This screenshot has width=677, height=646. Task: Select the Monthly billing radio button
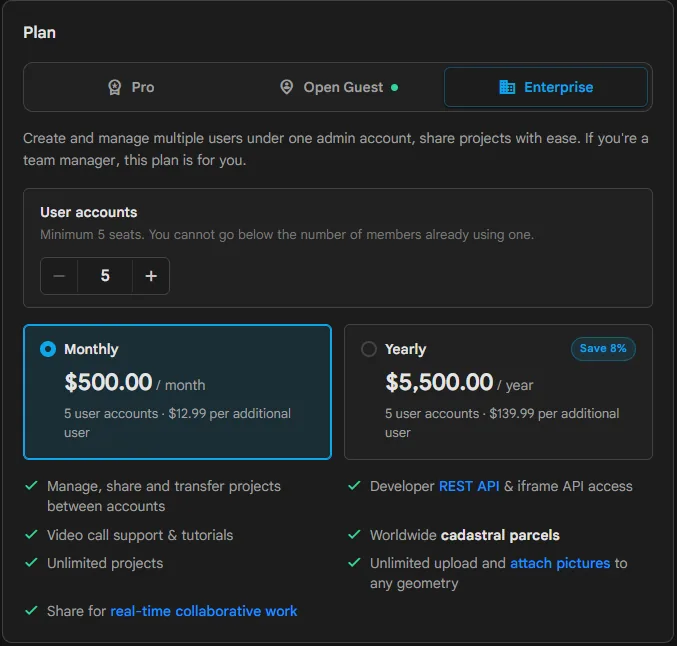(48, 349)
